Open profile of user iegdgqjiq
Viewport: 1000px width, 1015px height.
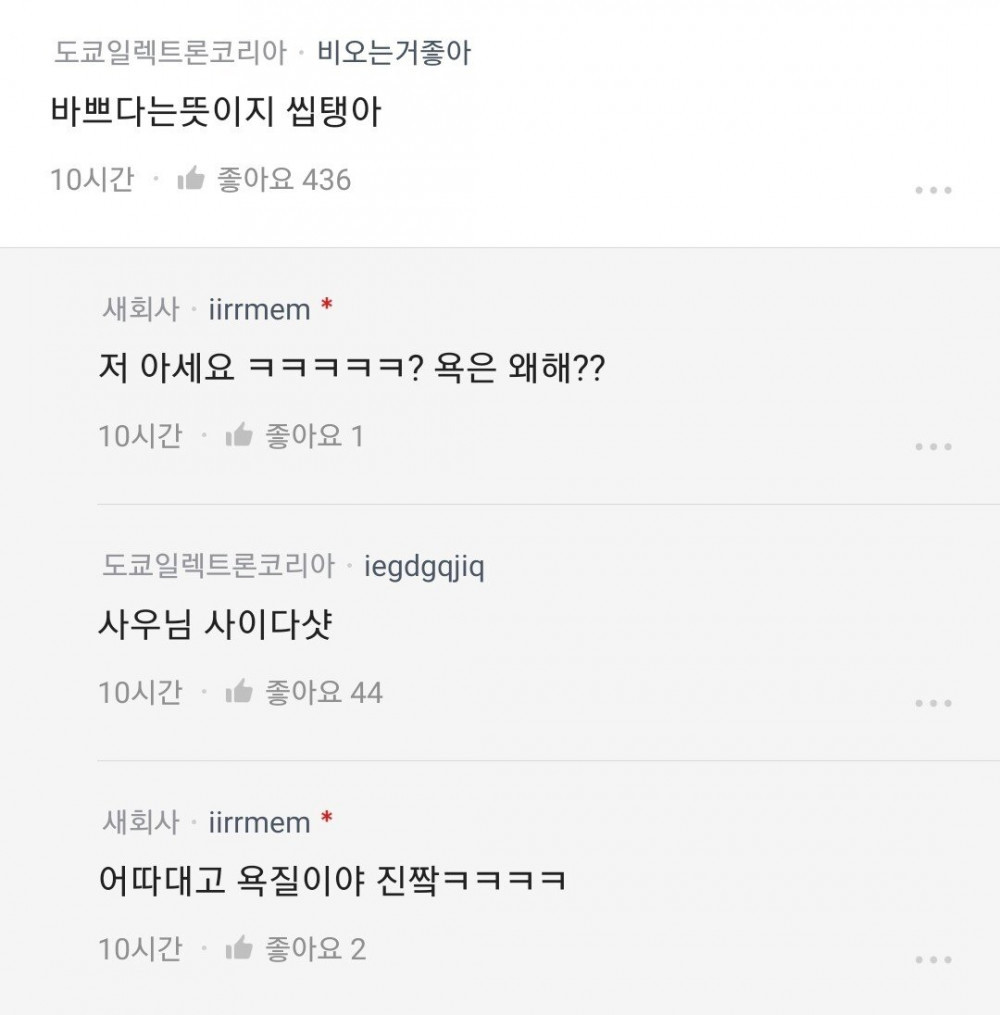click(x=425, y=567)
